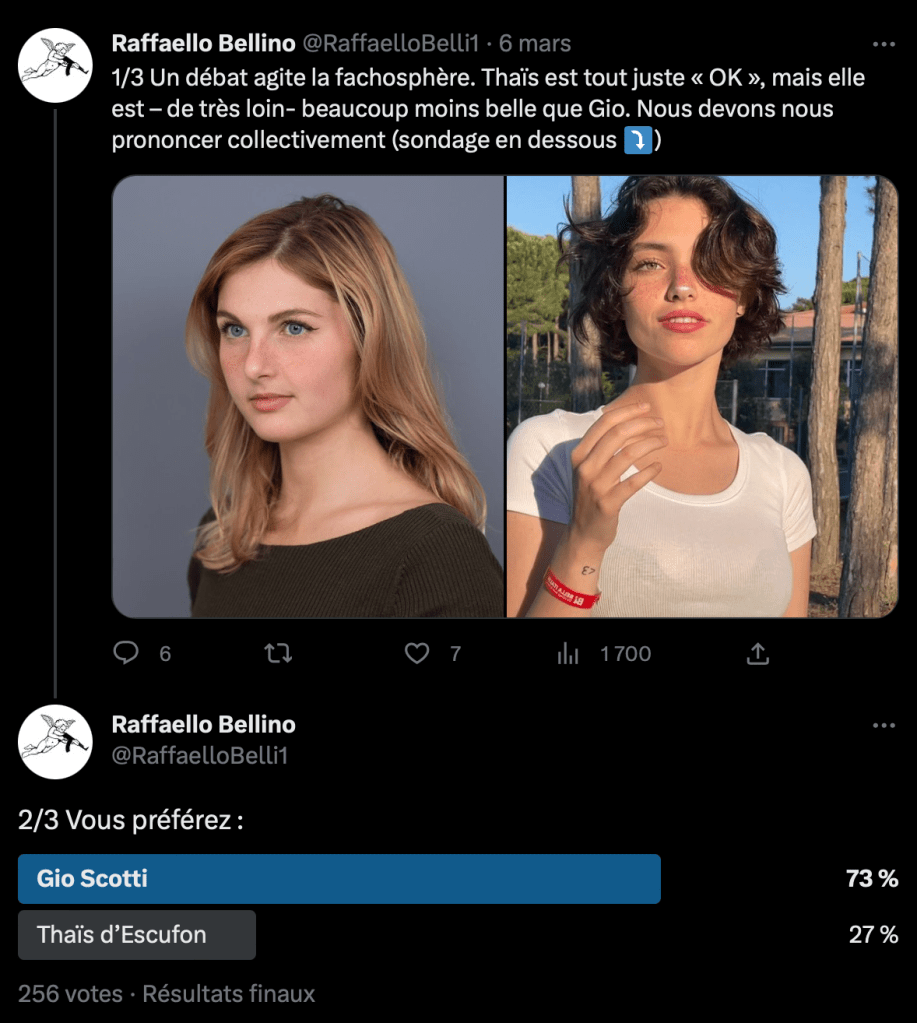The width and height of the screenshot is (917, 1023).
Task: Click the share upload icon
Action: point(758,653)
